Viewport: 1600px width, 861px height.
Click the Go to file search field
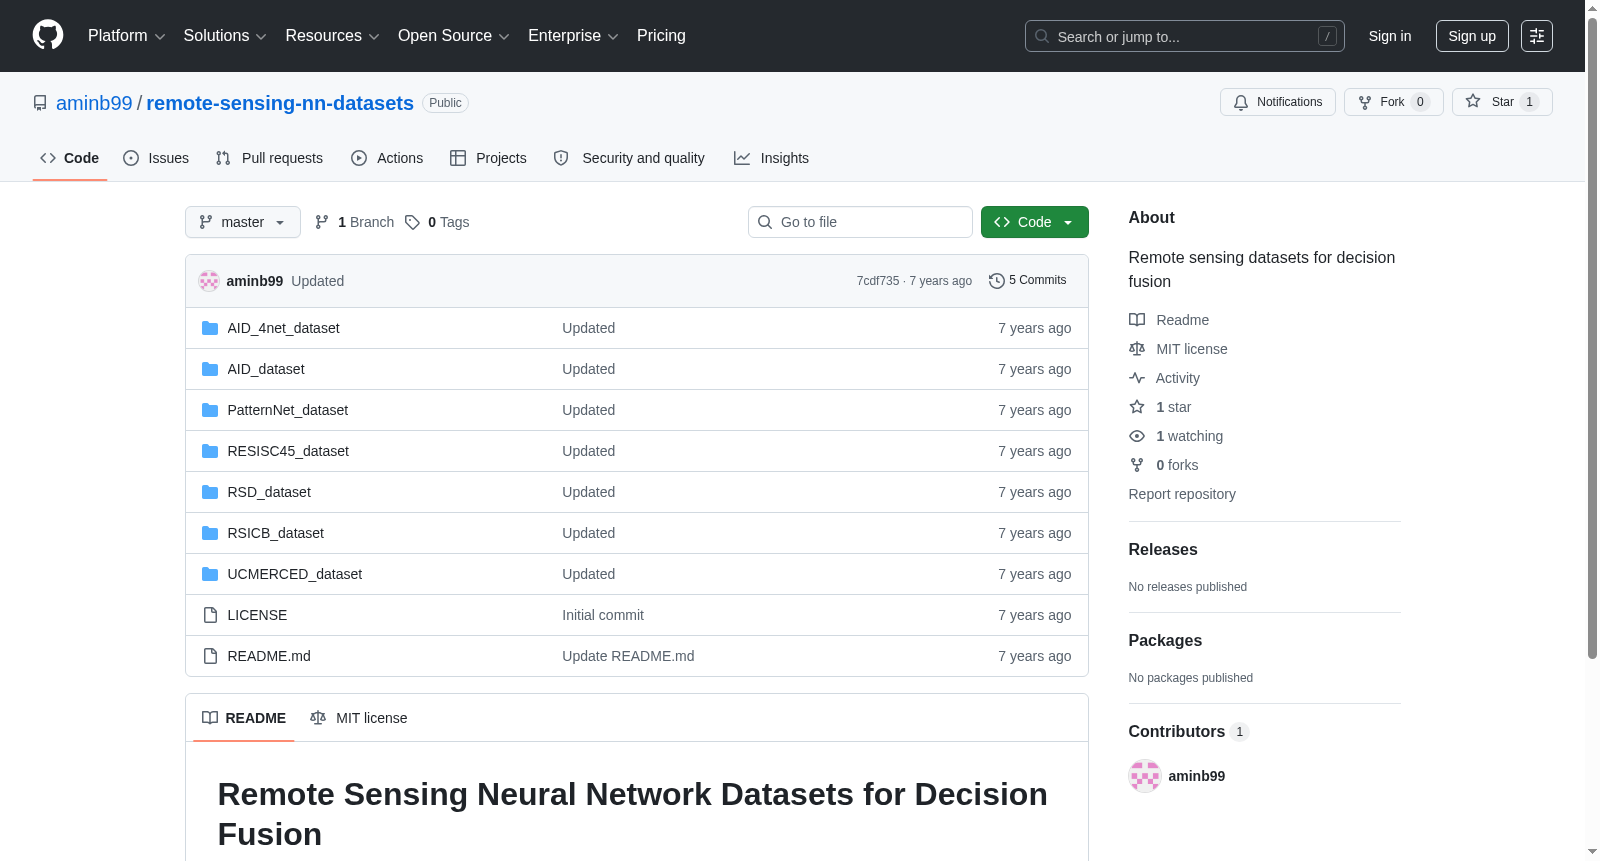[860, 222]
